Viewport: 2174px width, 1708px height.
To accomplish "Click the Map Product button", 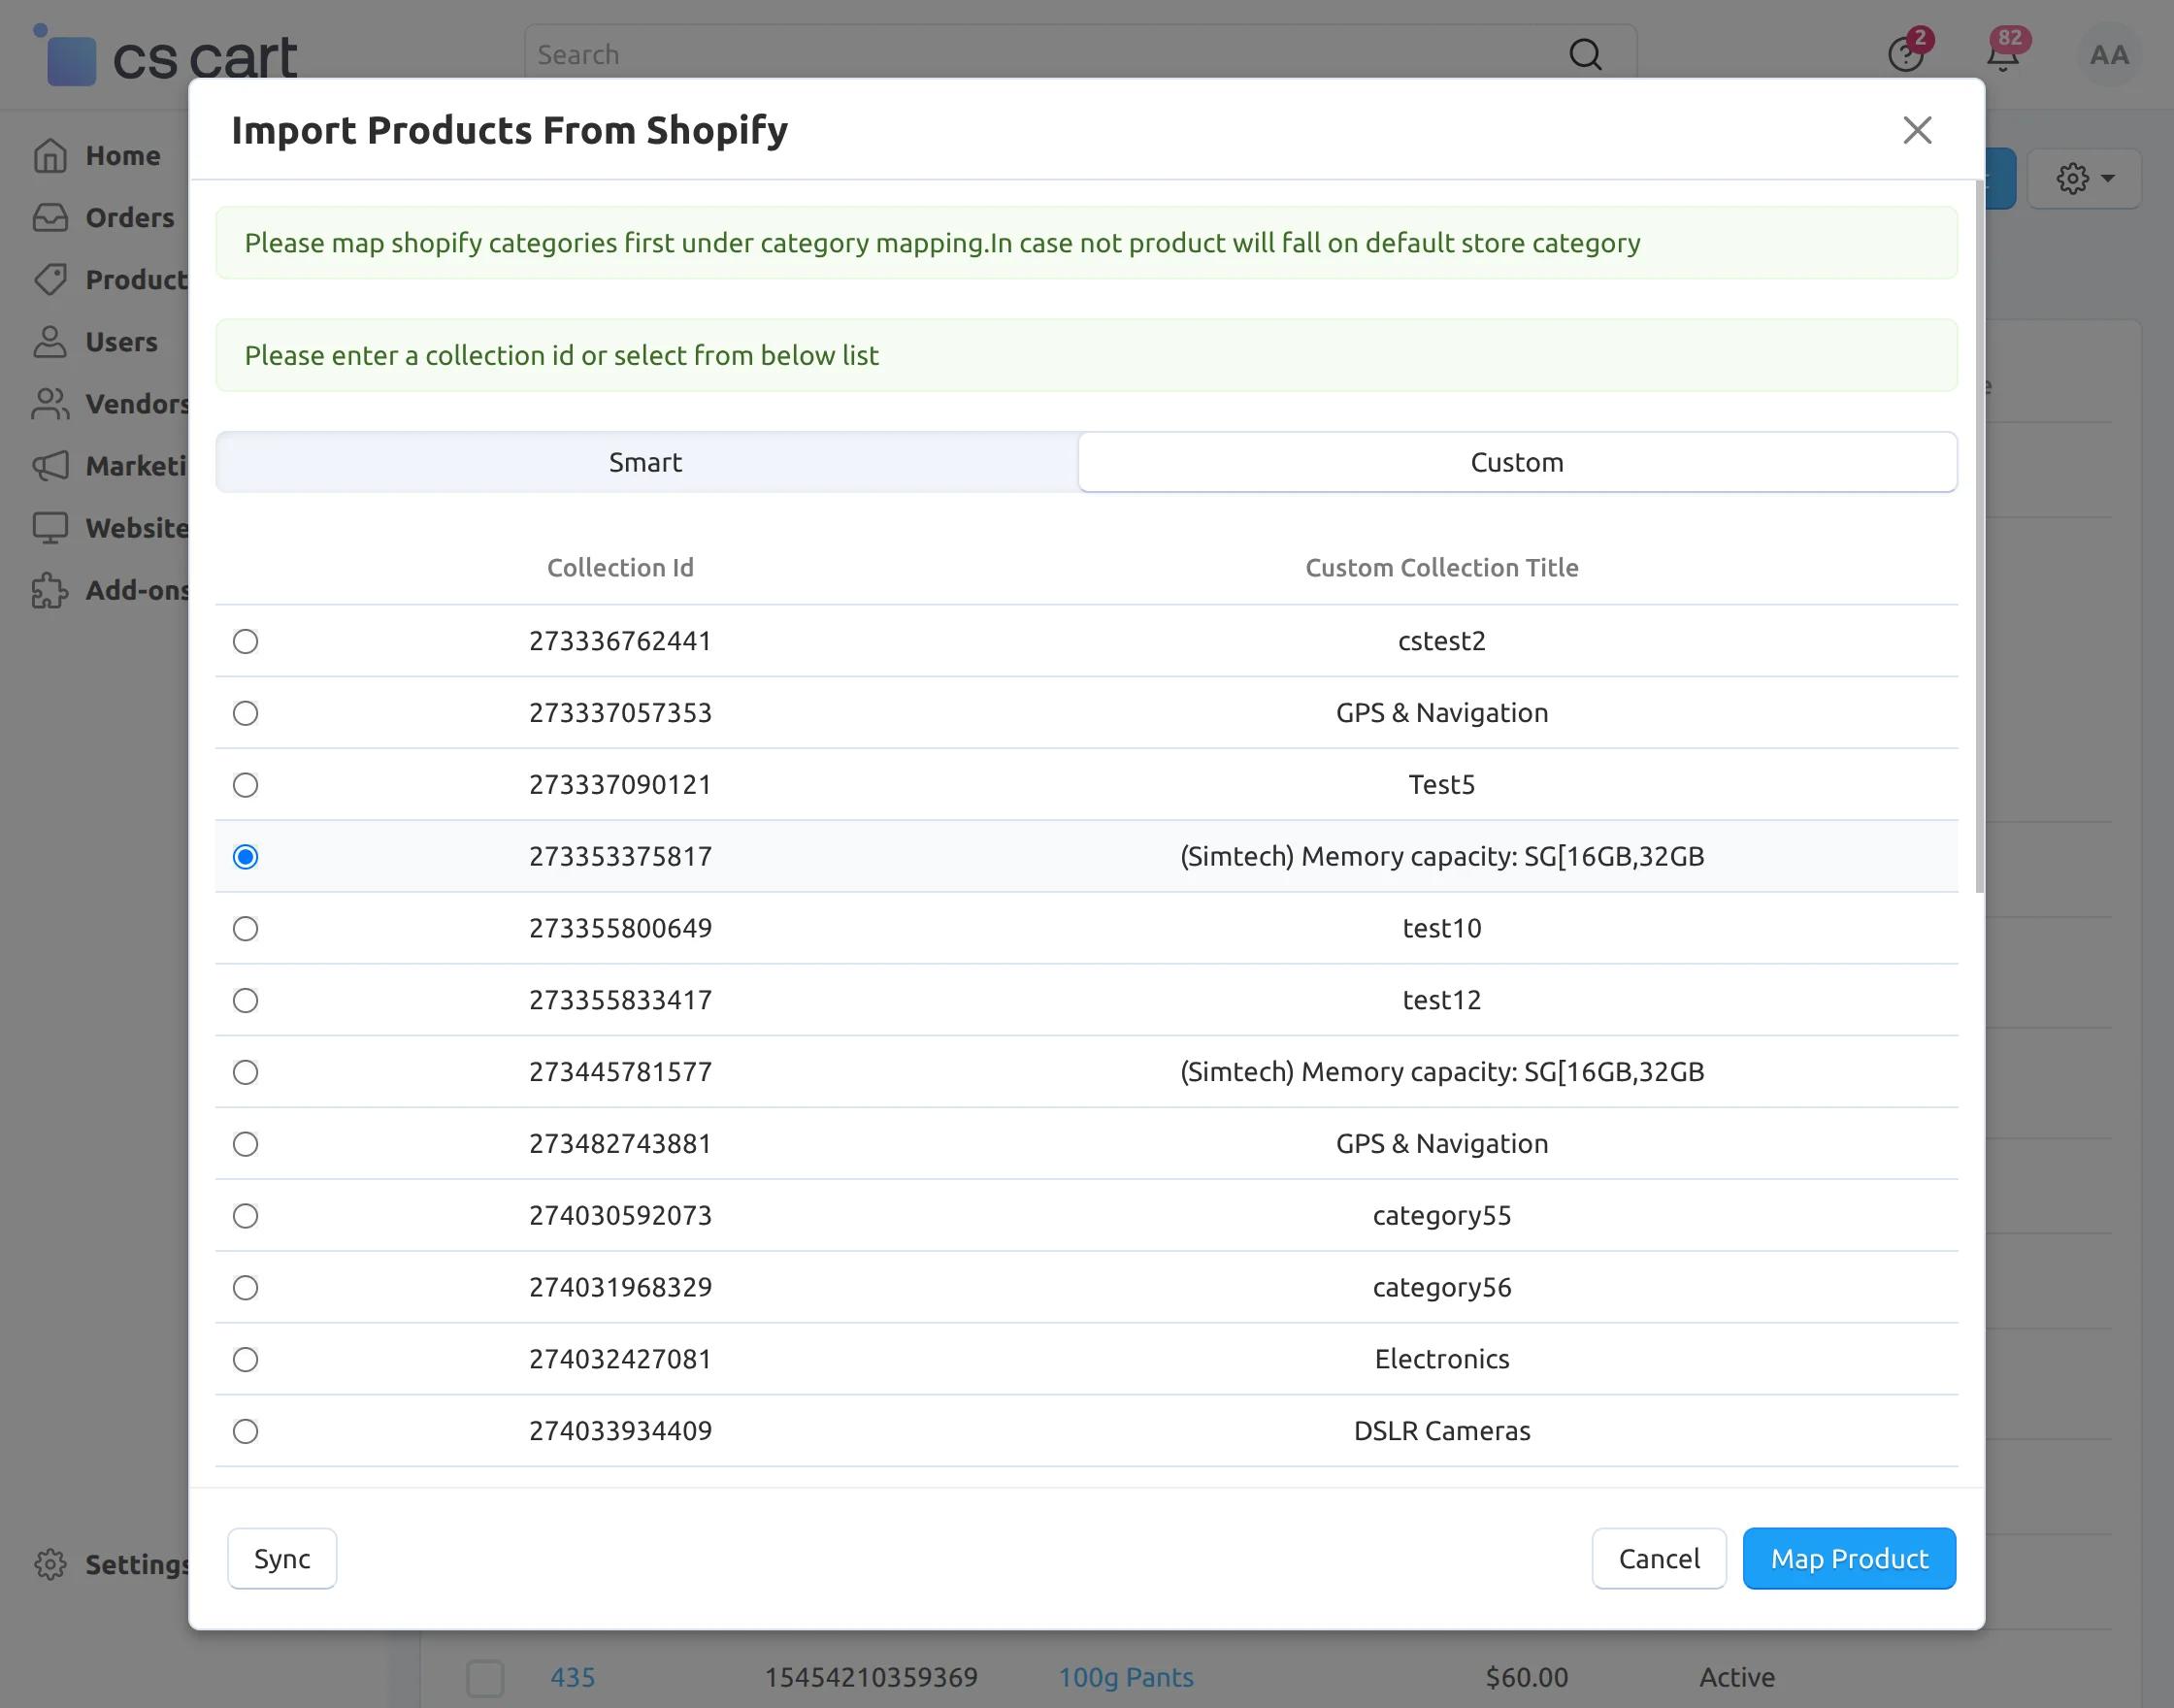I will [1848, 1558].
